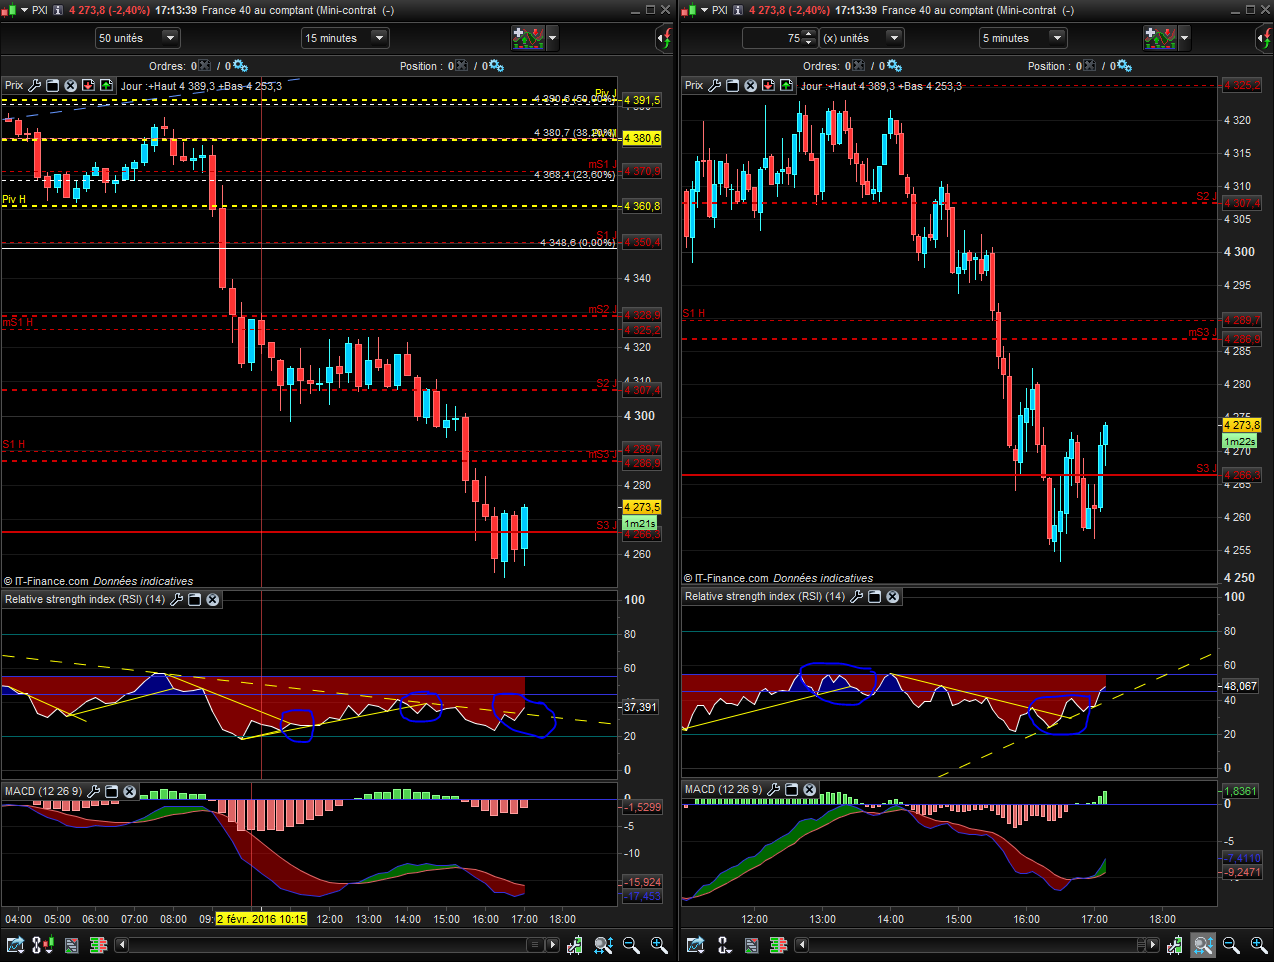The width and height of the screenshot is (1274, 962).
Task: Click zoom in magnifier on left chart
Action: pos(659,945)
